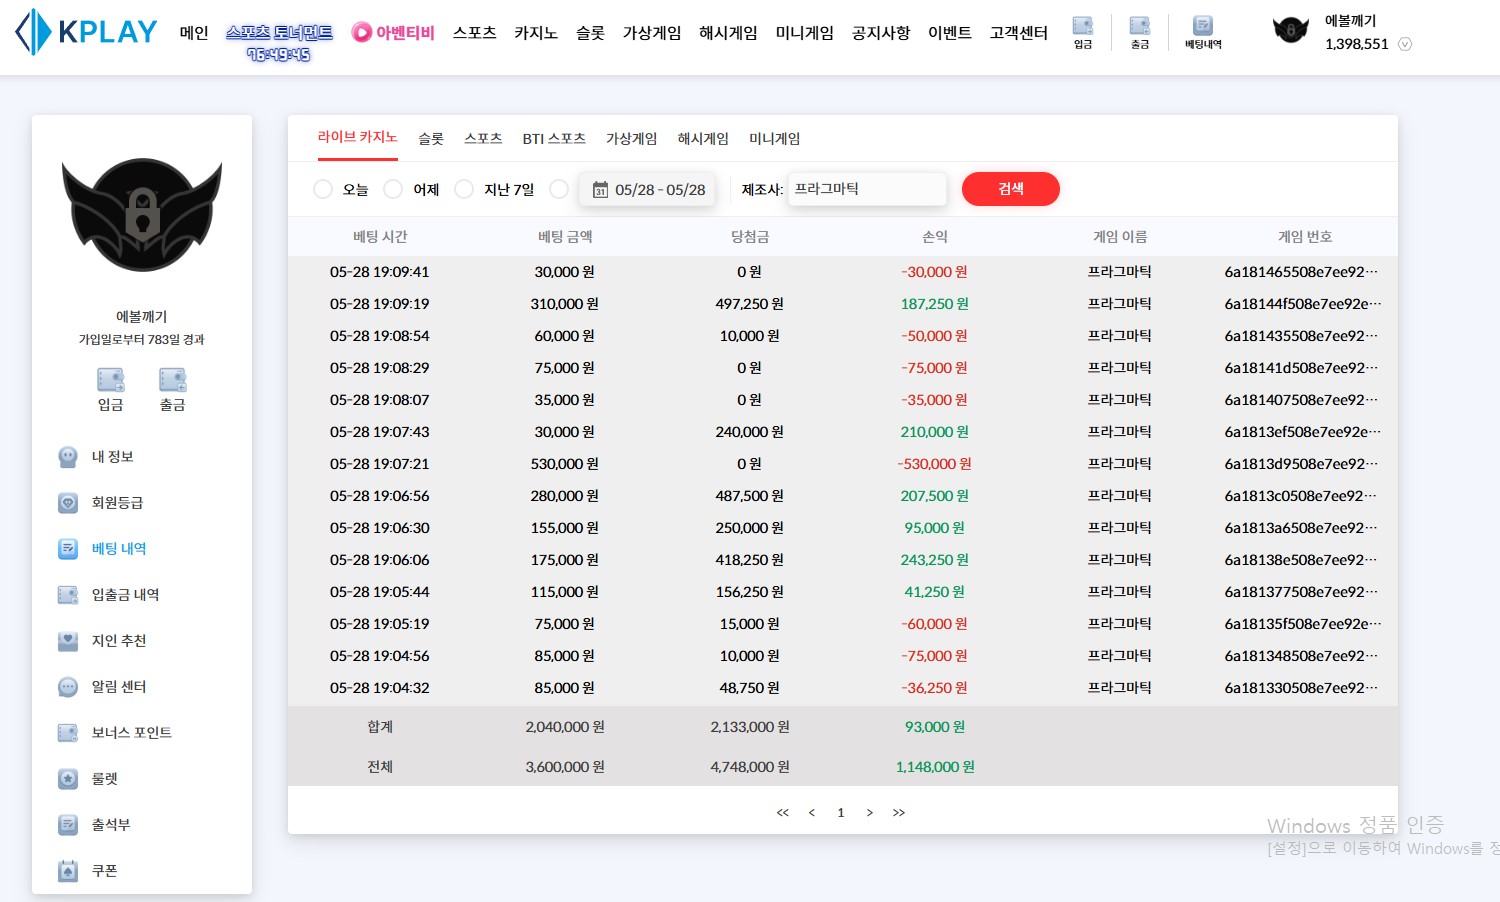Select the 어제 radio button
This screenshot has width=1500, height=902.
(x=393, y=189)
